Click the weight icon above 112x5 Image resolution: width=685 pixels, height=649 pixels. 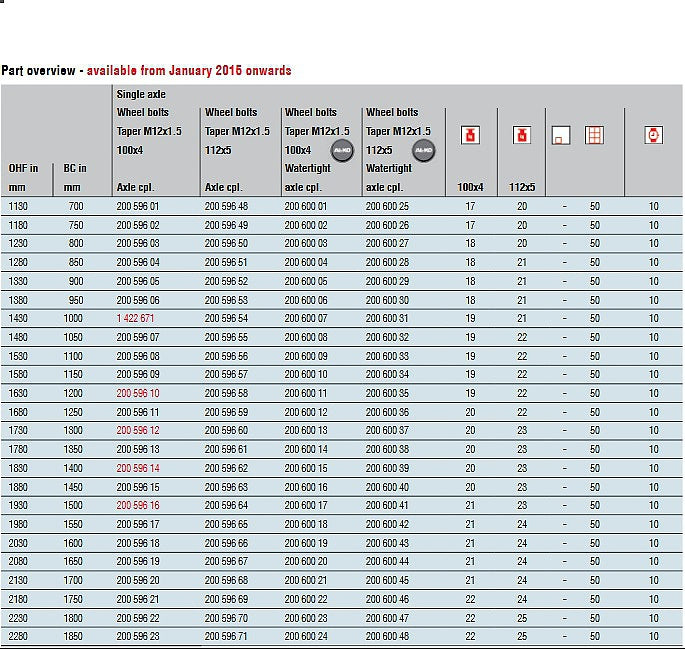(521, 135)
